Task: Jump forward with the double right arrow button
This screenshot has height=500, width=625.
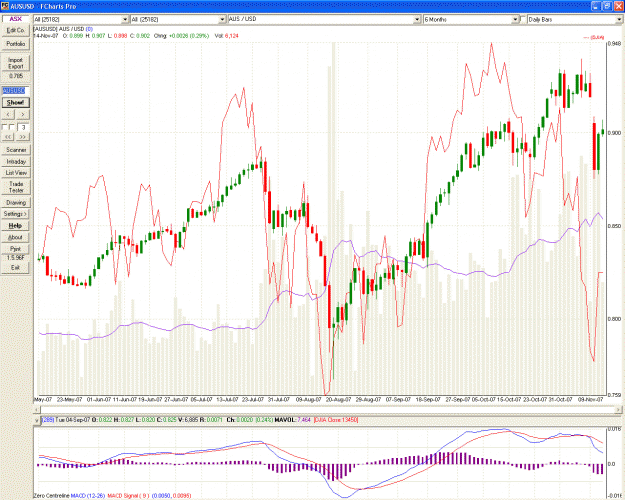Action: (x=22, y=137)
